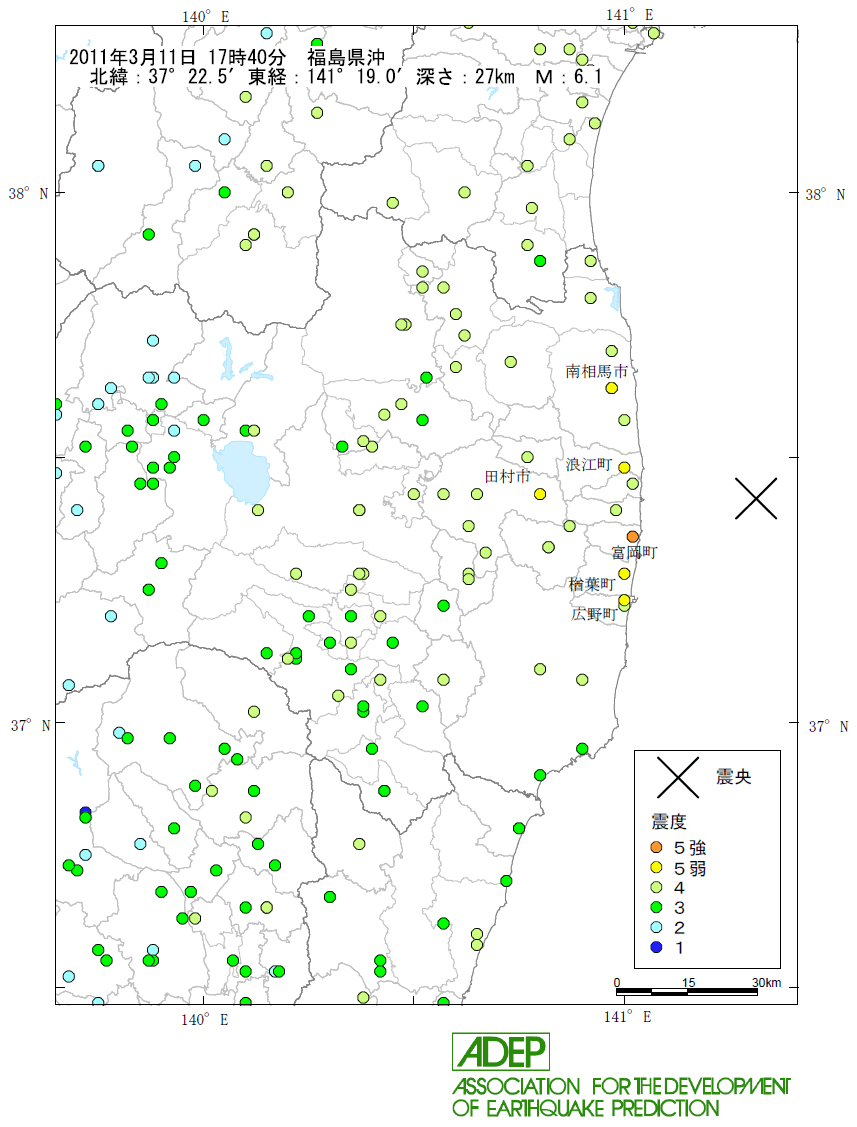
Task: Click the depth text 深さ : 27km
Action: pyautogui.click(x=465, y=76)
